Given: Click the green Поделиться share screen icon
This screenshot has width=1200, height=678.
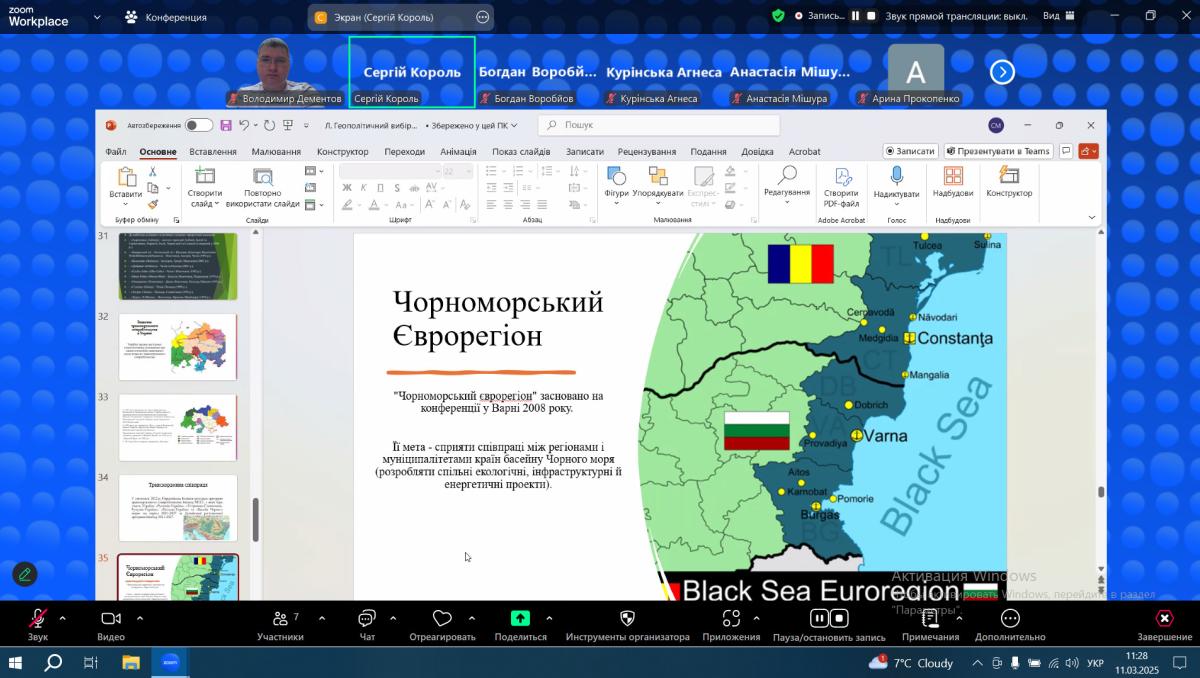Looking at the screenshot, I should 520,618.
